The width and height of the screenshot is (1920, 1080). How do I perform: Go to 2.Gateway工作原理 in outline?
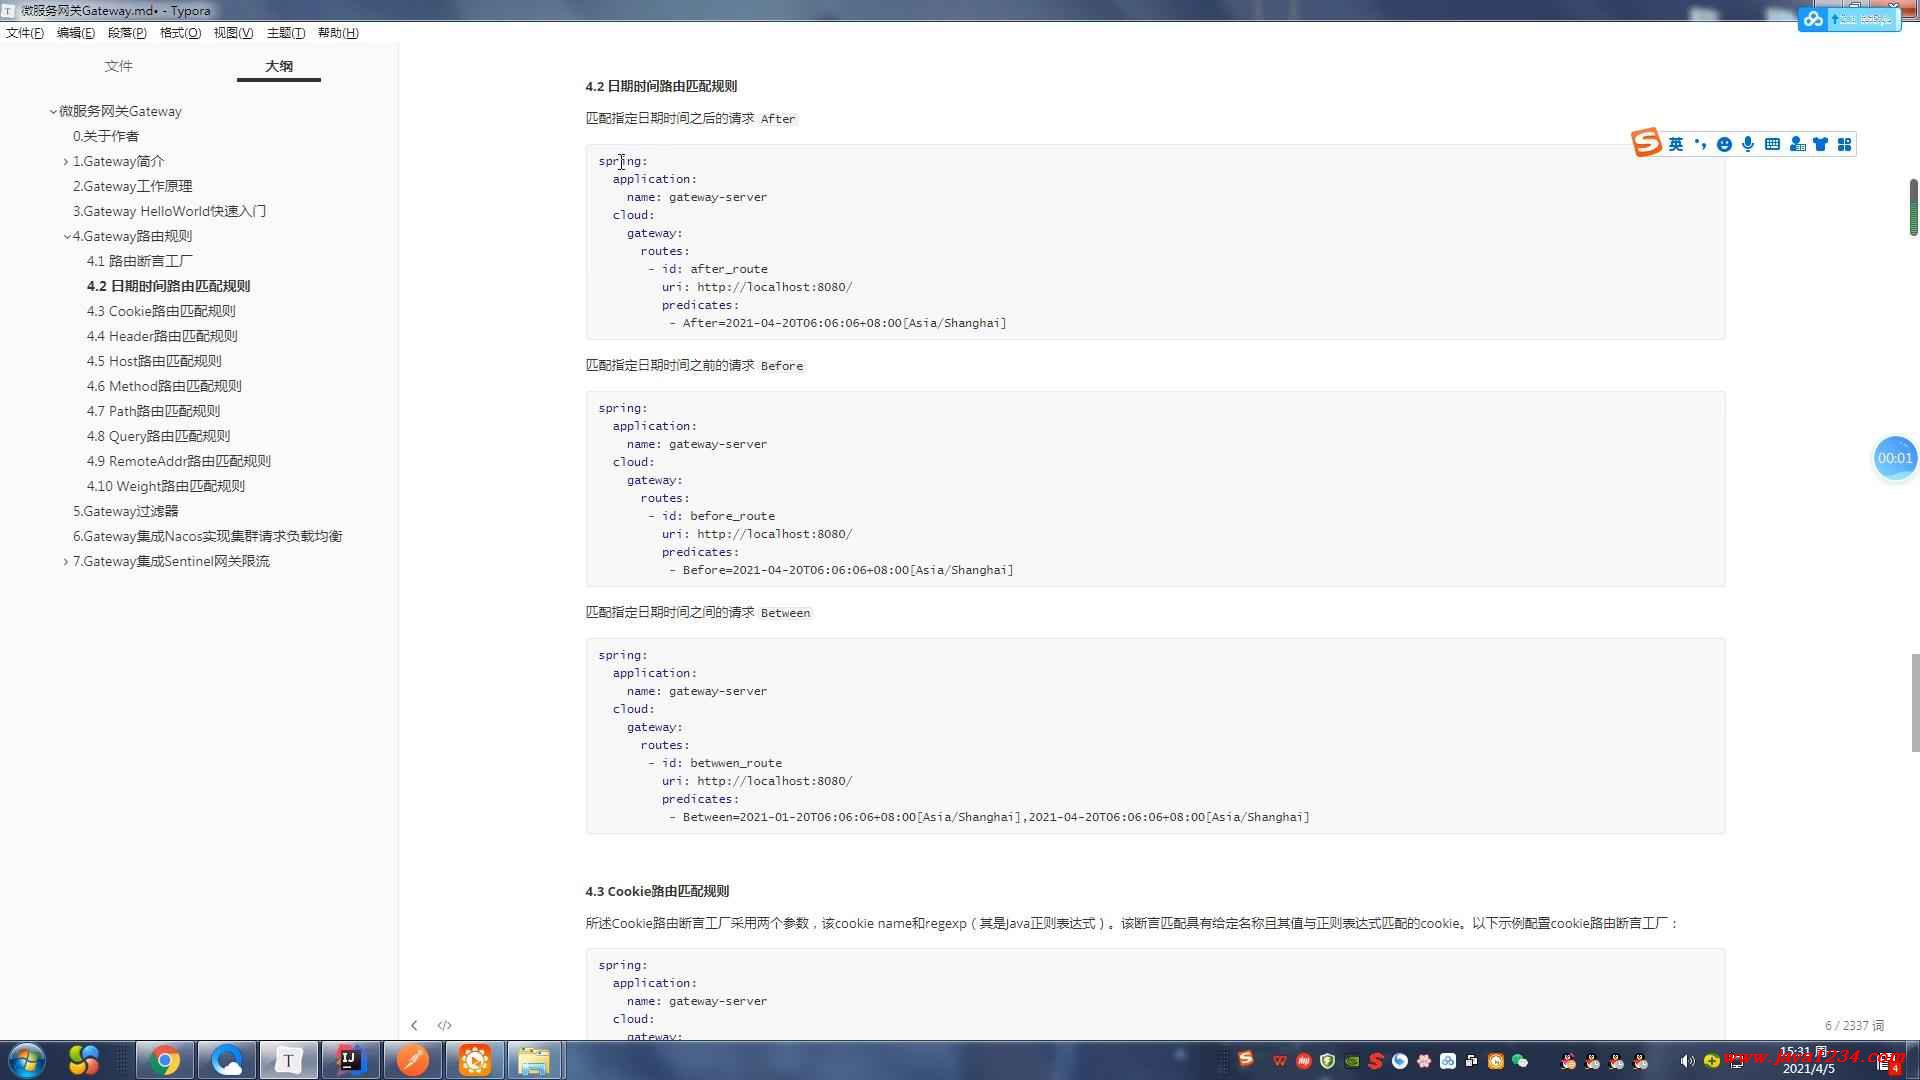point(132,186)
